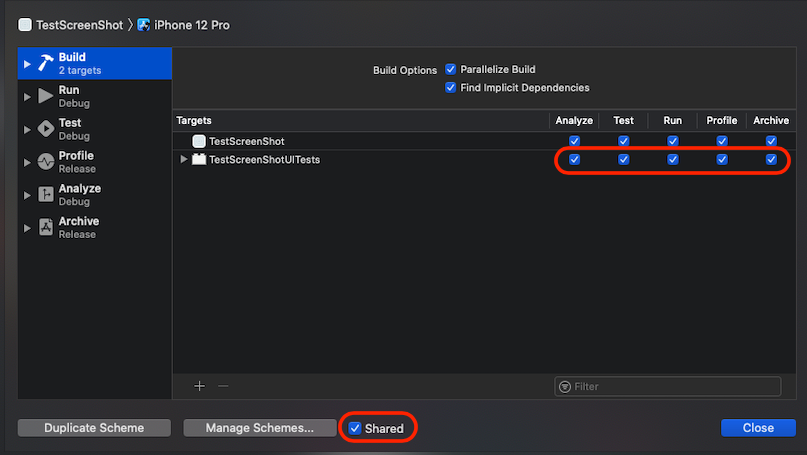Select the TestScreenShot target row
The height and width of the screenshot is (455, 807).
coord(484,141)
